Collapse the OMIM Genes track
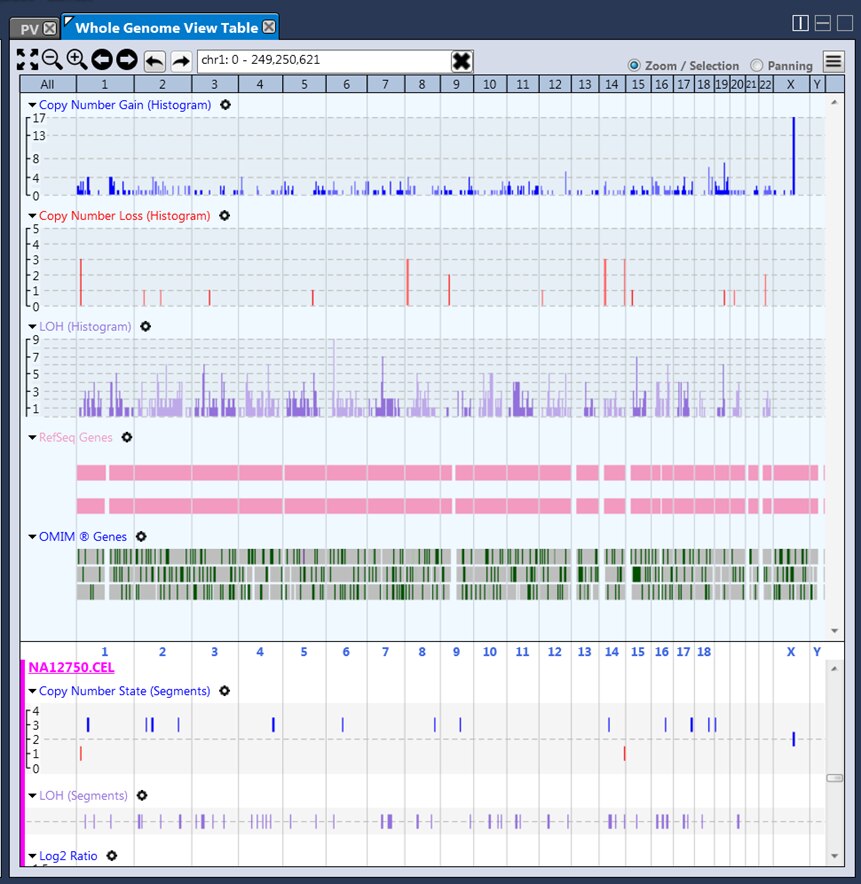This screenshot has height=884, width=861. pos(32,537)
